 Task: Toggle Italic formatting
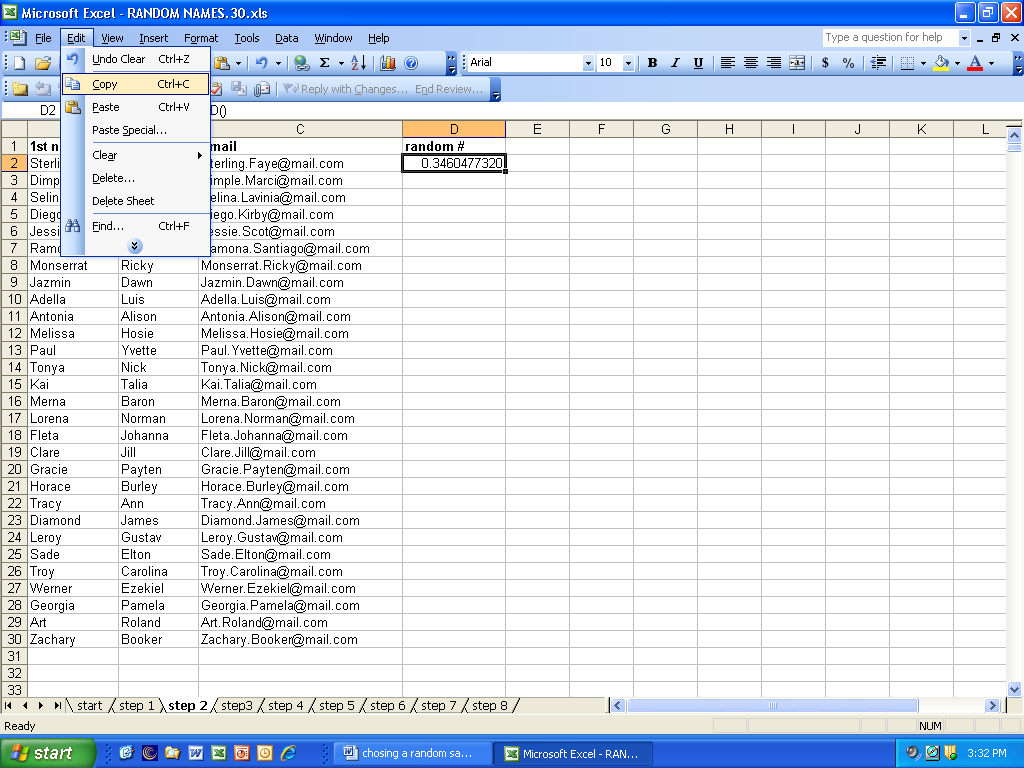(x=675, y=63)
